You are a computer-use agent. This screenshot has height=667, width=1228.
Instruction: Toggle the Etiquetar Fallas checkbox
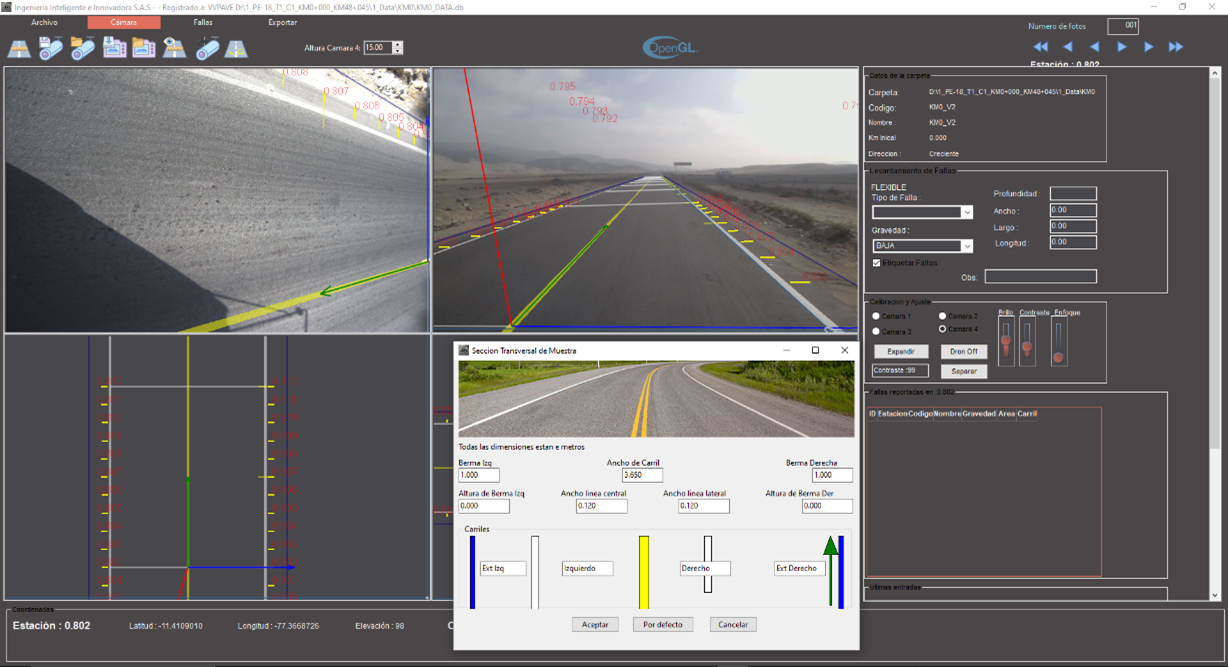pos(877,263)
